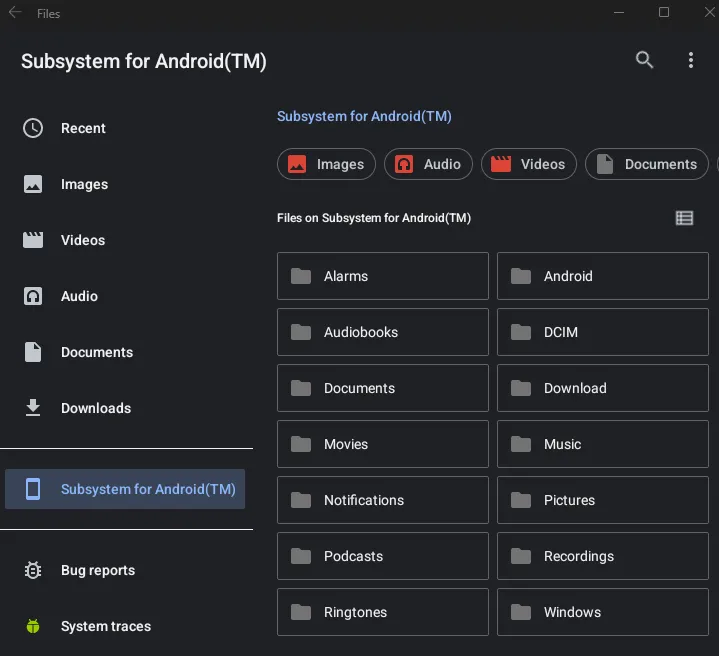Open Videos label in the sidebar

point(83,240)
